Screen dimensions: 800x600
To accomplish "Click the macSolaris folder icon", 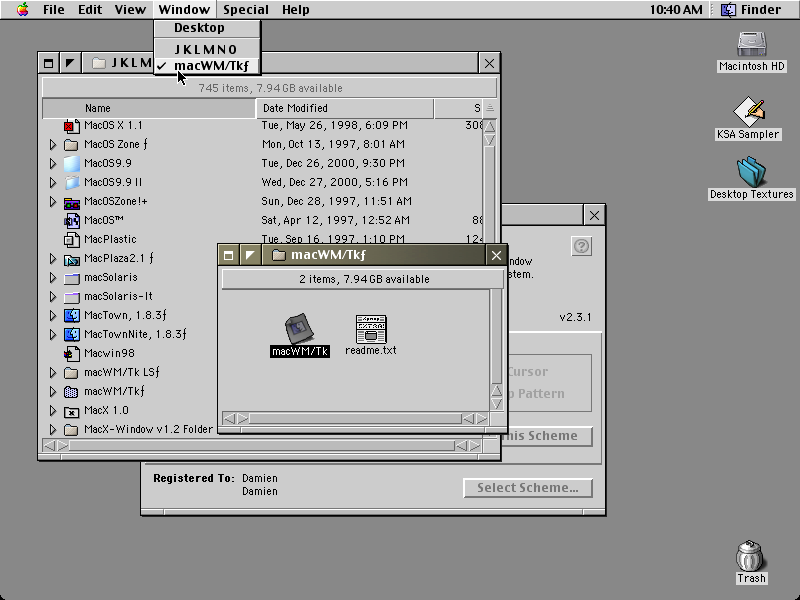I will (71, 278).
